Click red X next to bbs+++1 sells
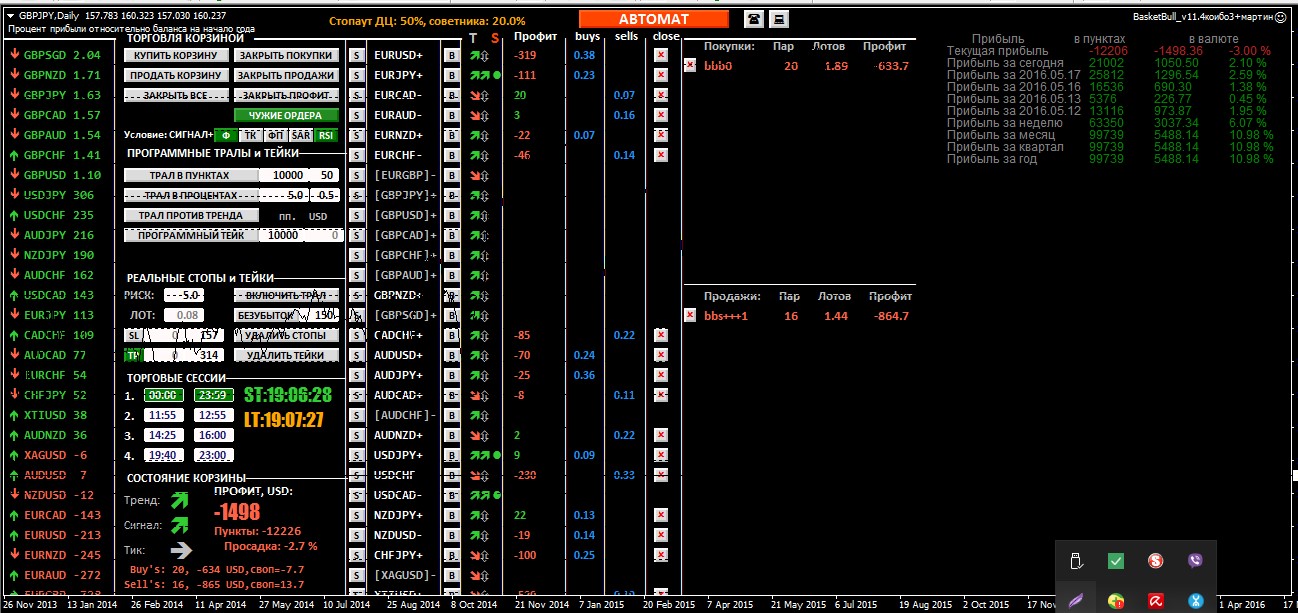 pos(689,316)
